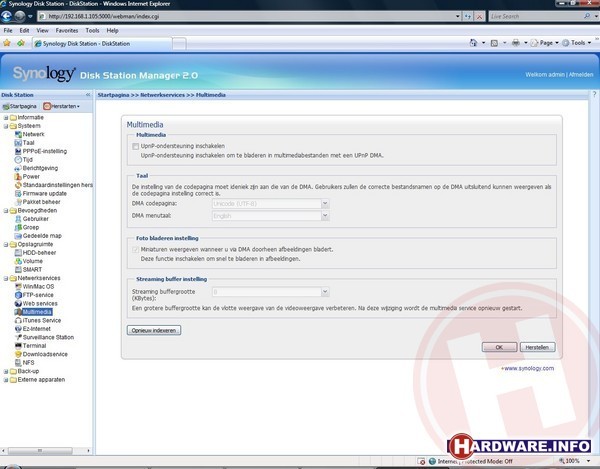Click the Afmelden link
Image resolution: width=600 pixels, height=469 pixels.
pos(581,75)
